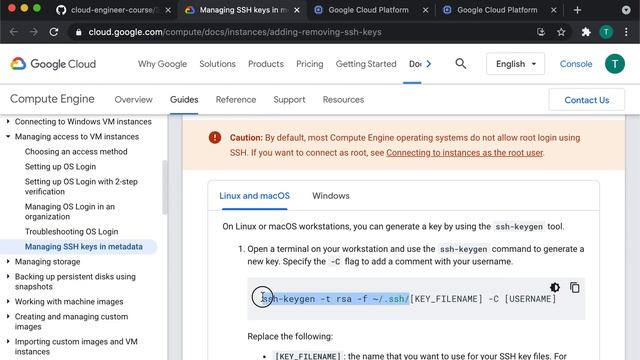Click install app icon in address bar
Image resolution: width=640 pixels, height=360 pixels.
[541, 32]
